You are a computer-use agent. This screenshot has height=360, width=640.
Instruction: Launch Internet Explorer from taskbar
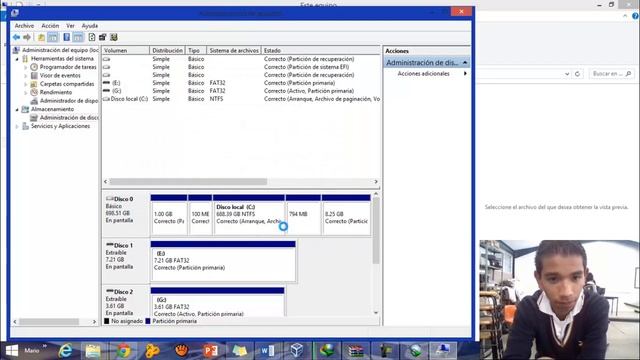(x=65, y=351)
